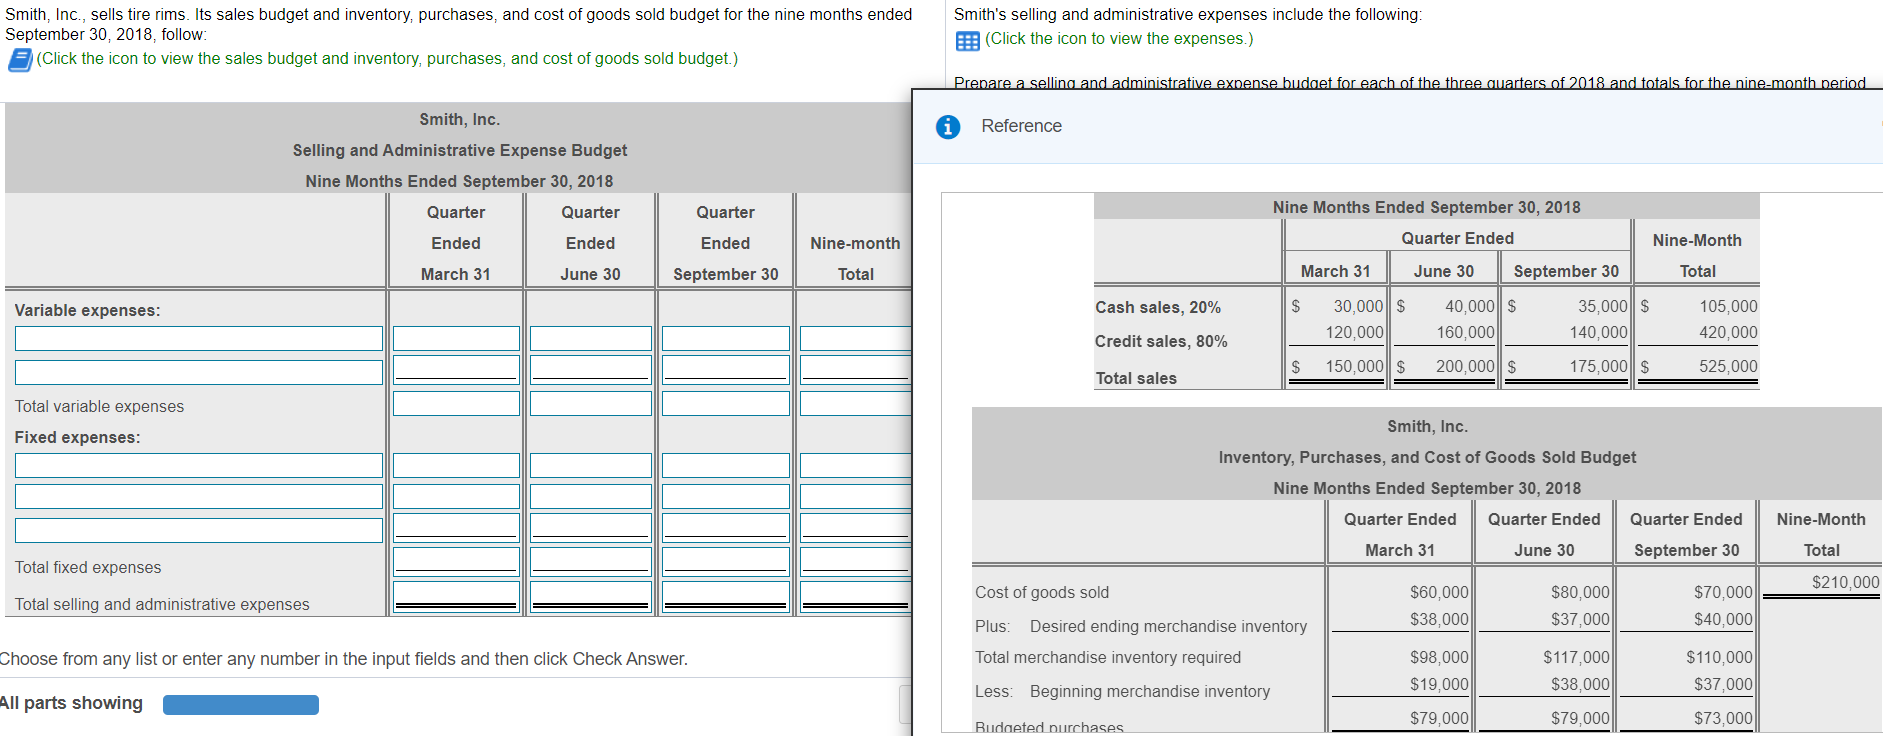
Task: Click 'Cost of goods sold' row label
Action: (x=1042, y=592)
